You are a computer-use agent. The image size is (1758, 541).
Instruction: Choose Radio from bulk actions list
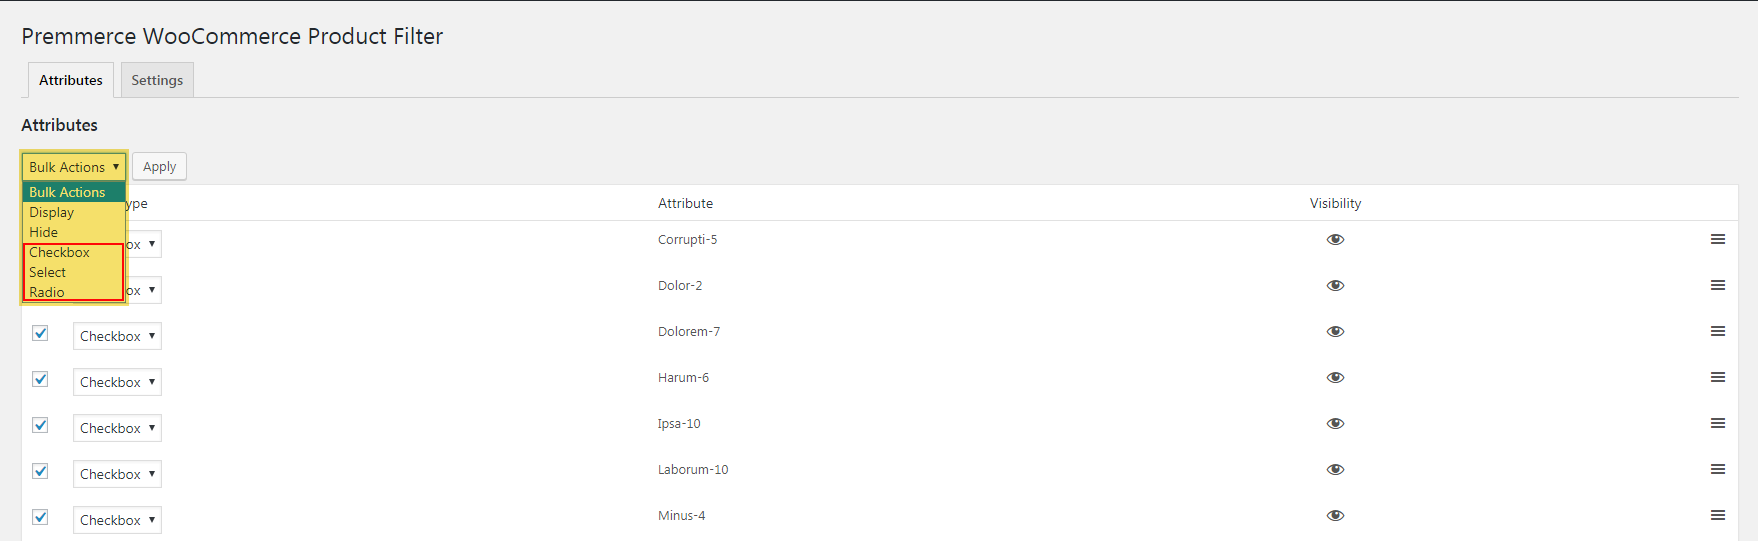(x=74, y=292)
